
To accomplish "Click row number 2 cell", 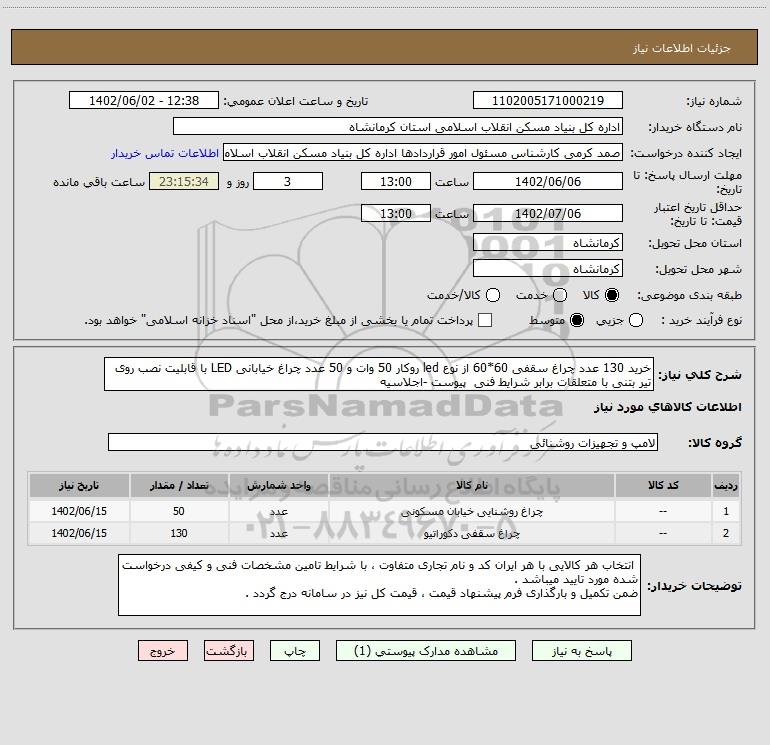I will coord(726,533).
